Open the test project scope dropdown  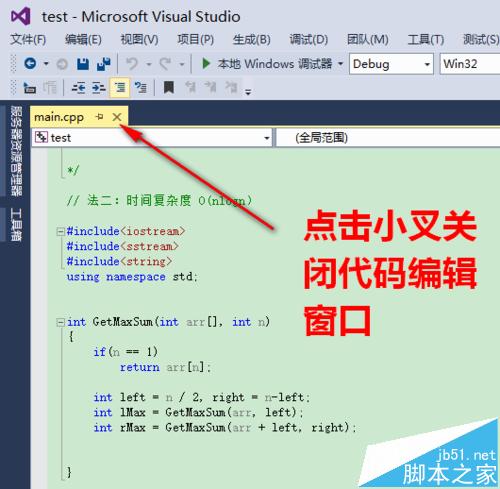point(152,138)
